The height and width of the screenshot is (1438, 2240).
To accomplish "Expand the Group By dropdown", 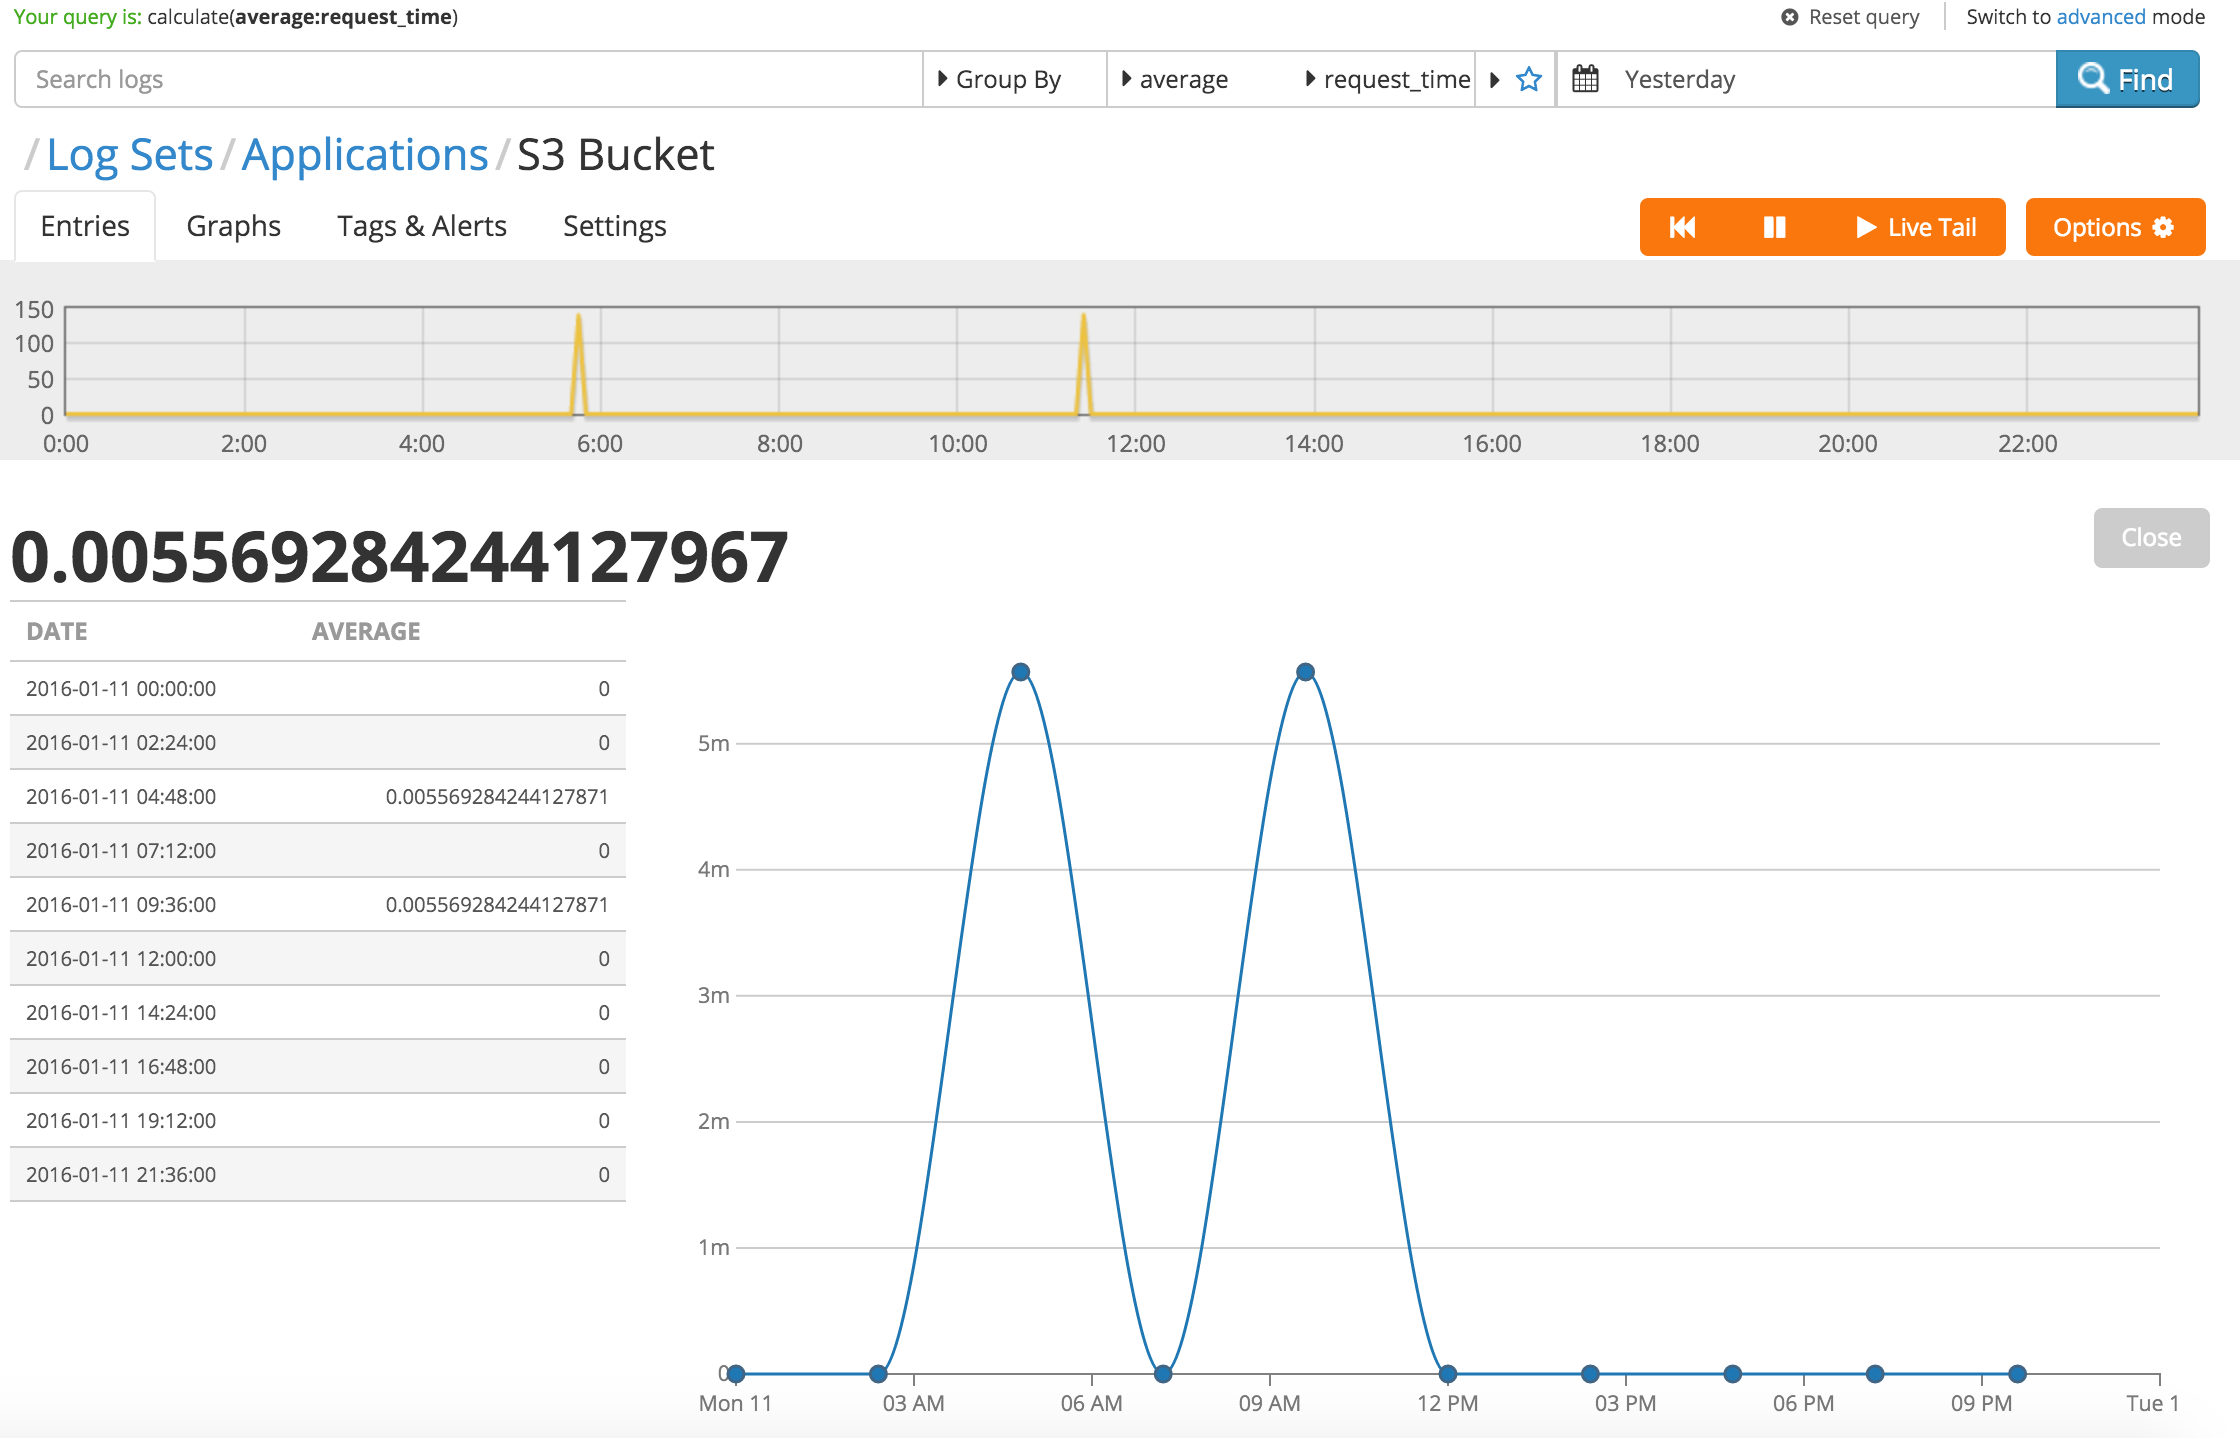I will click(1000, 79).
